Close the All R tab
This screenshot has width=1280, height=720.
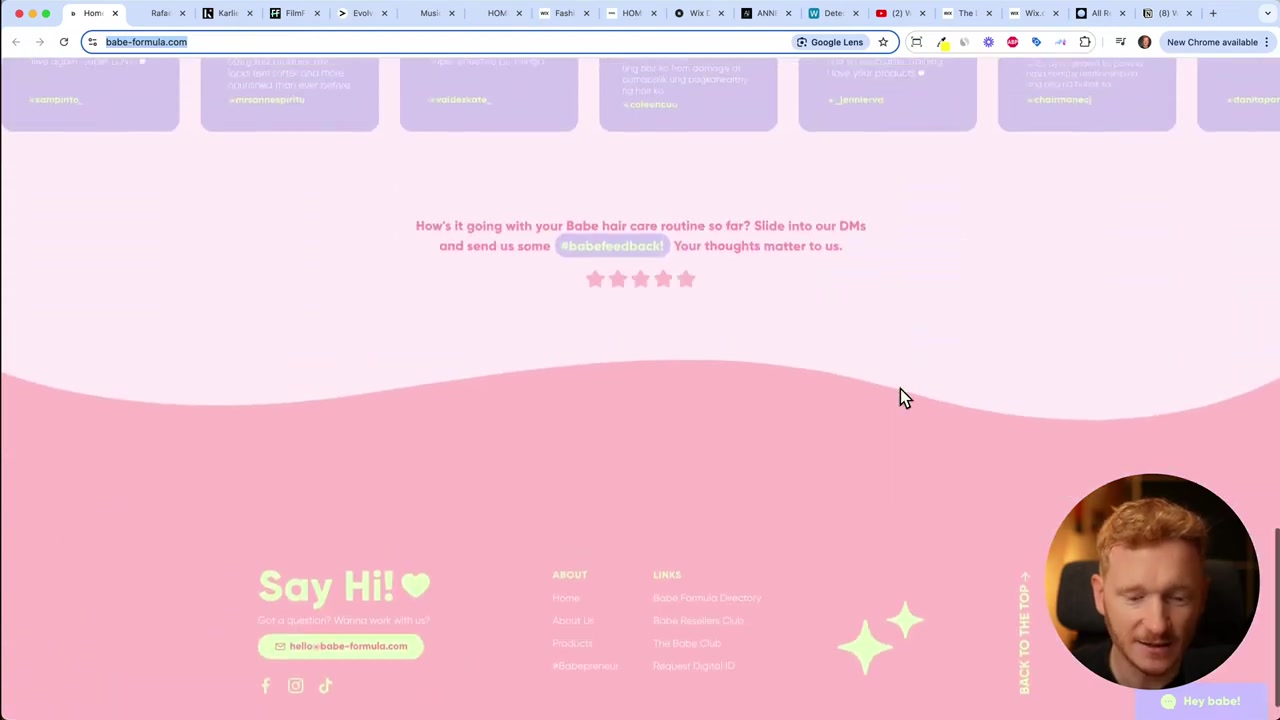click(1122, 13)
